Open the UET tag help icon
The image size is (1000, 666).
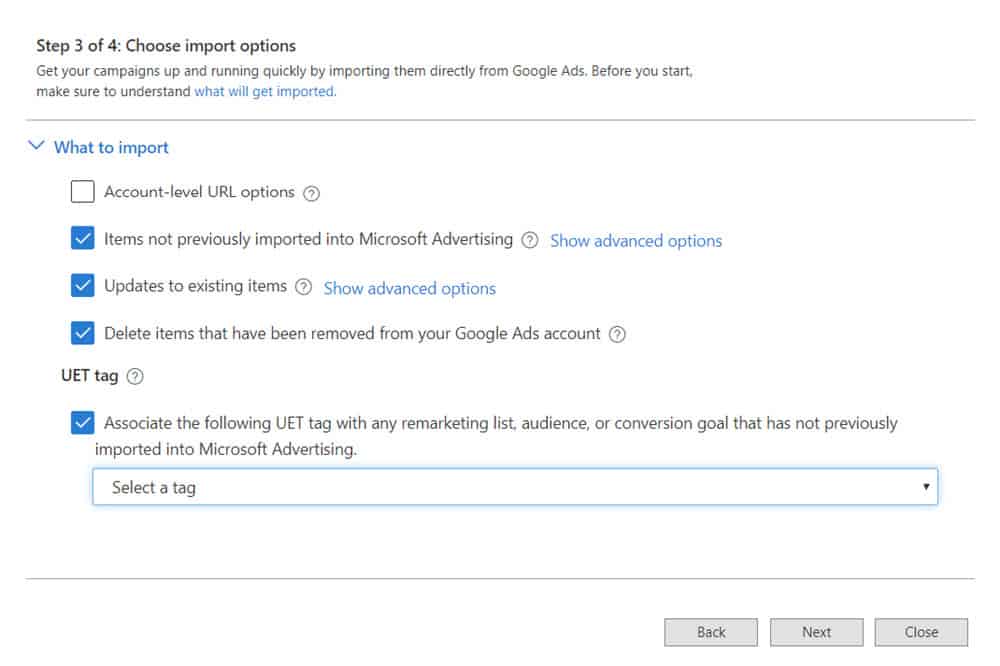135,376
